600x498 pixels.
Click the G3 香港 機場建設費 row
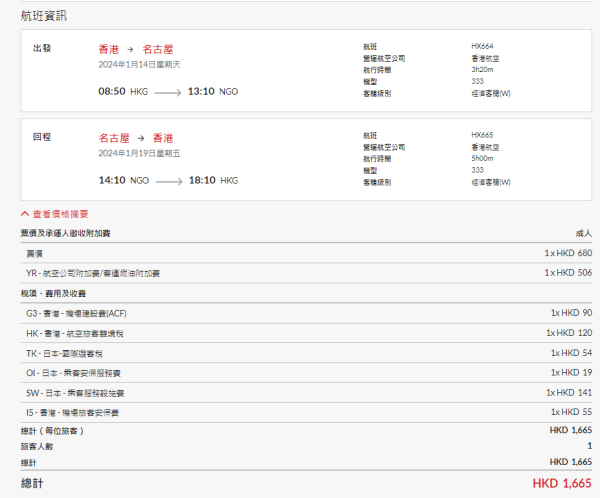[x=76, y=313]
